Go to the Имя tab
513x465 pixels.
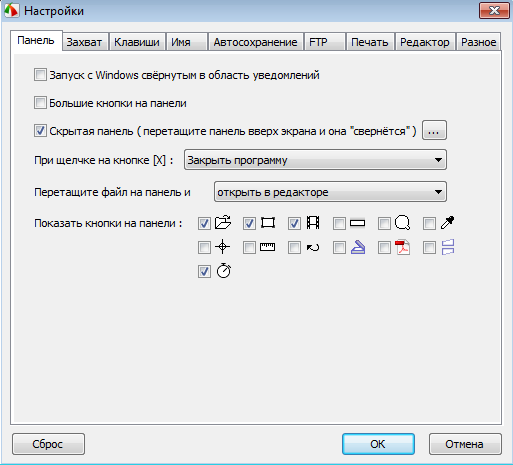[187, 42]
